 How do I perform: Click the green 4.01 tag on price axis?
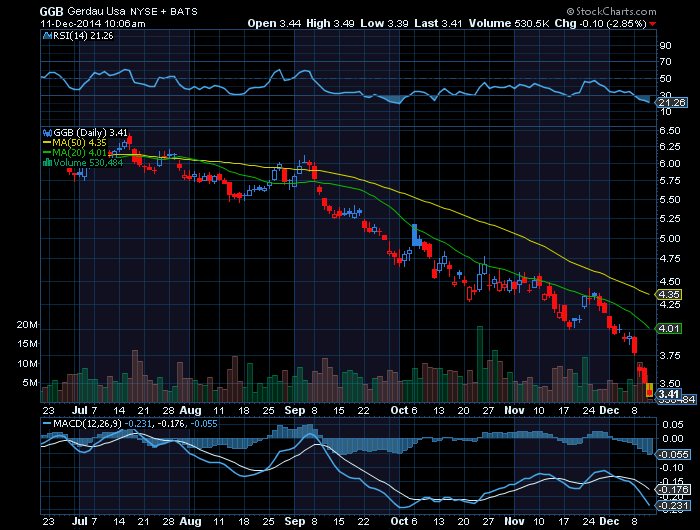pos(669,329)
